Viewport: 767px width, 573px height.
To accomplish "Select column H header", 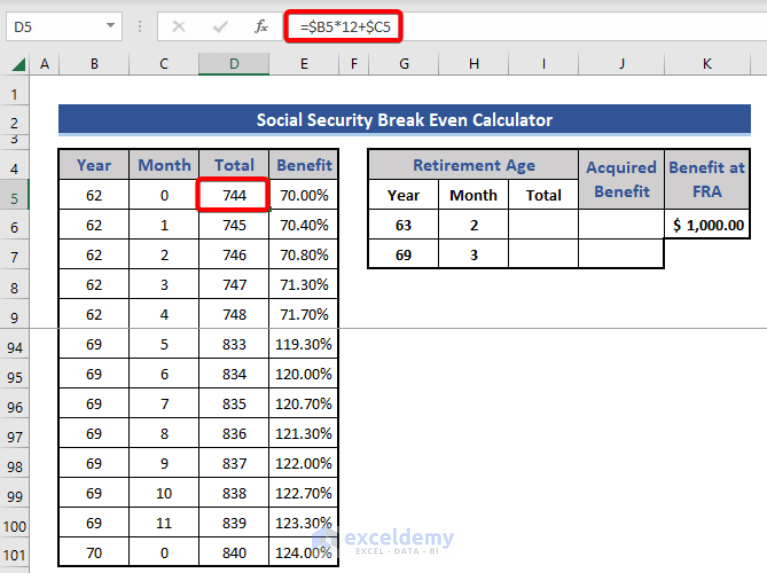I will click(474, 64).
